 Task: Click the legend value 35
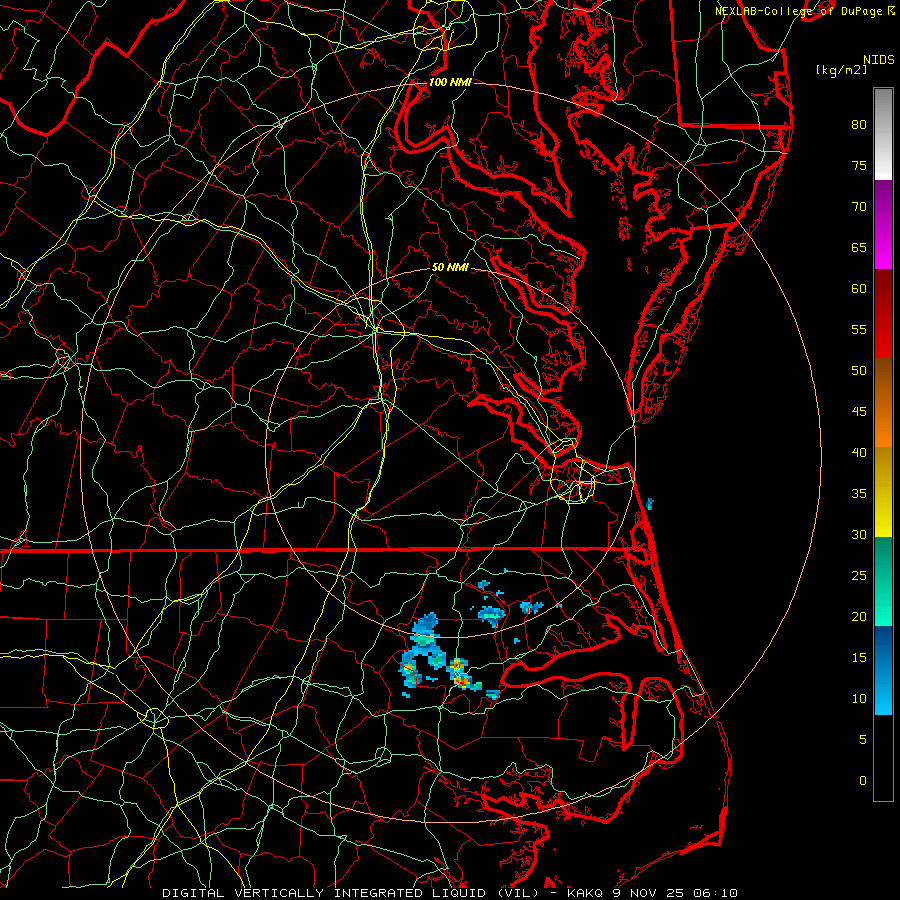[859, 494]
